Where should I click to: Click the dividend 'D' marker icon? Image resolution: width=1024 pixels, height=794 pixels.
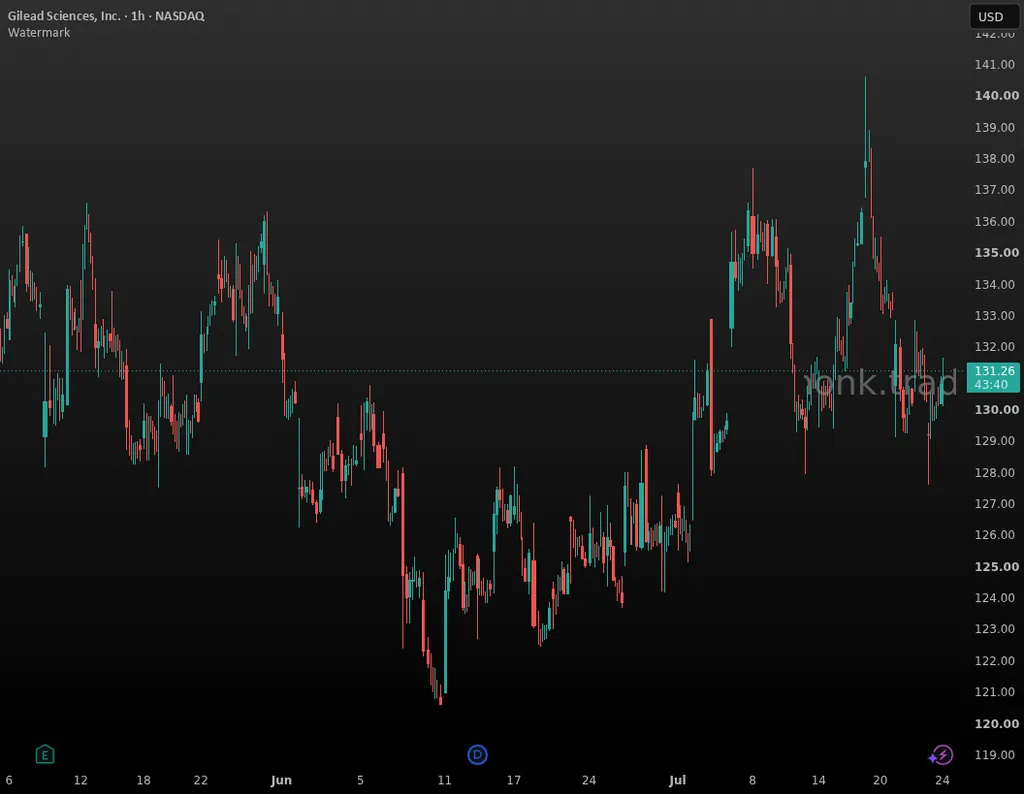tap(477, 755)
